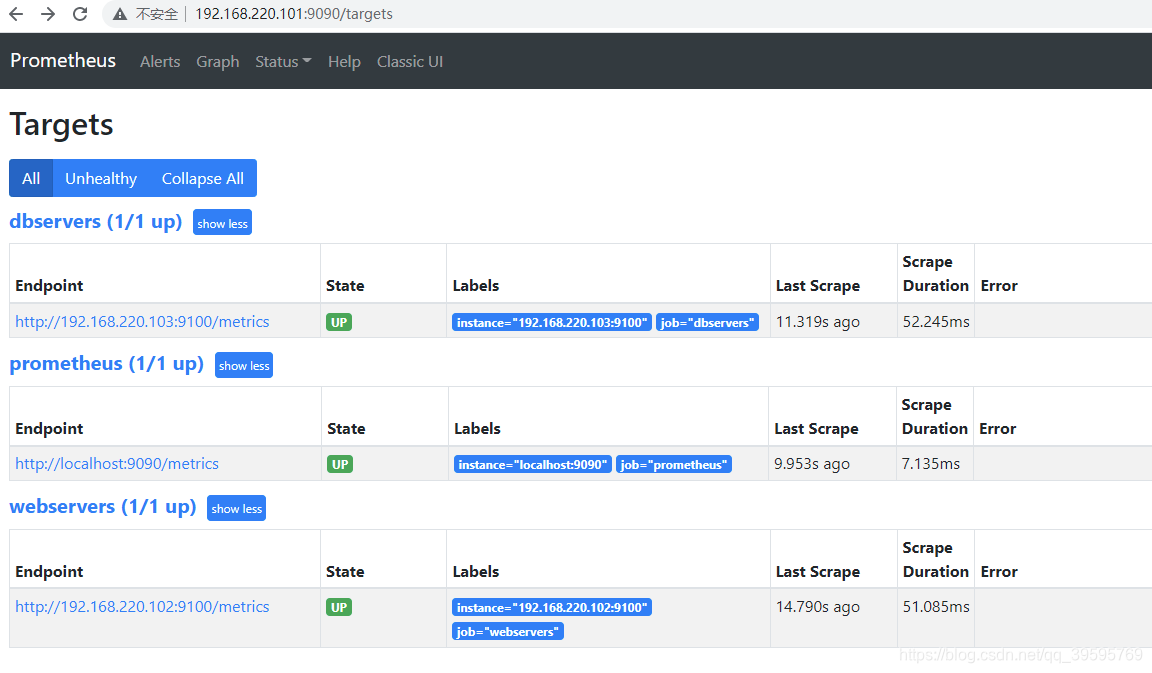1152x673 pixels.
Task: Click the not-secure warning triangle icon
Action: click(x=120, y=14)
